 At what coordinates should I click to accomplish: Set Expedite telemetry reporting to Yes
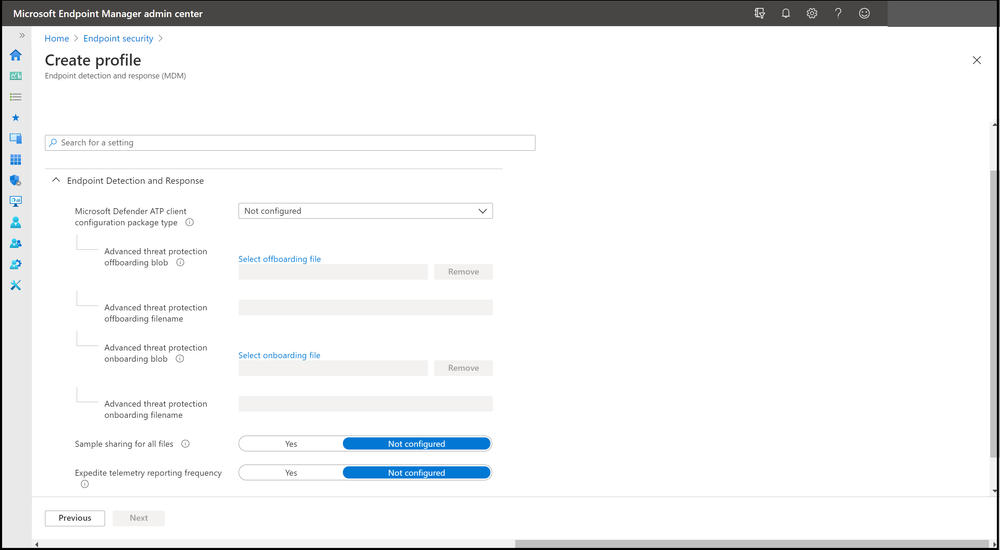tap(291, 473)
